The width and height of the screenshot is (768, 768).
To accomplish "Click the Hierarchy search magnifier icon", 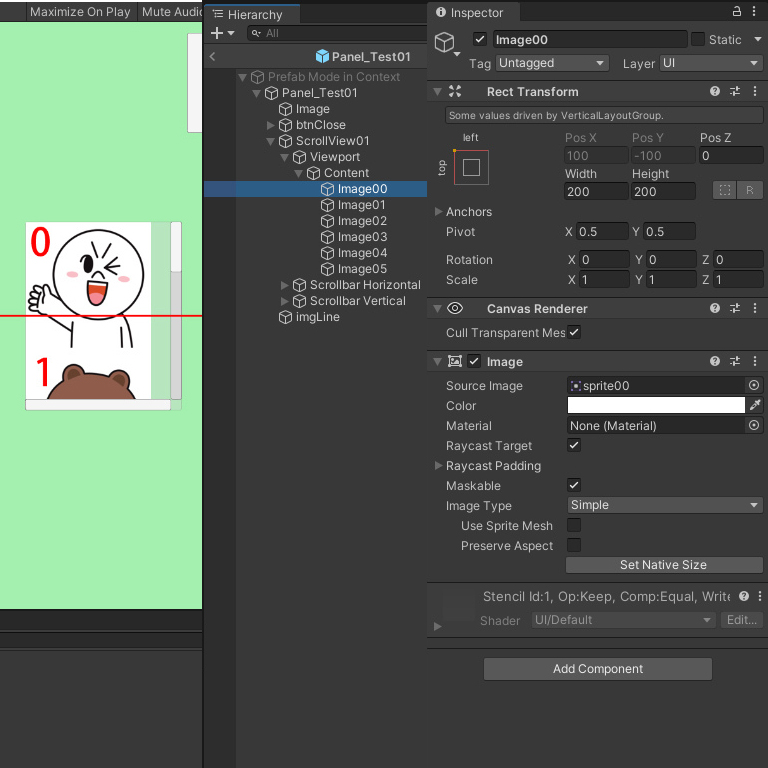I will pos(256,33).
